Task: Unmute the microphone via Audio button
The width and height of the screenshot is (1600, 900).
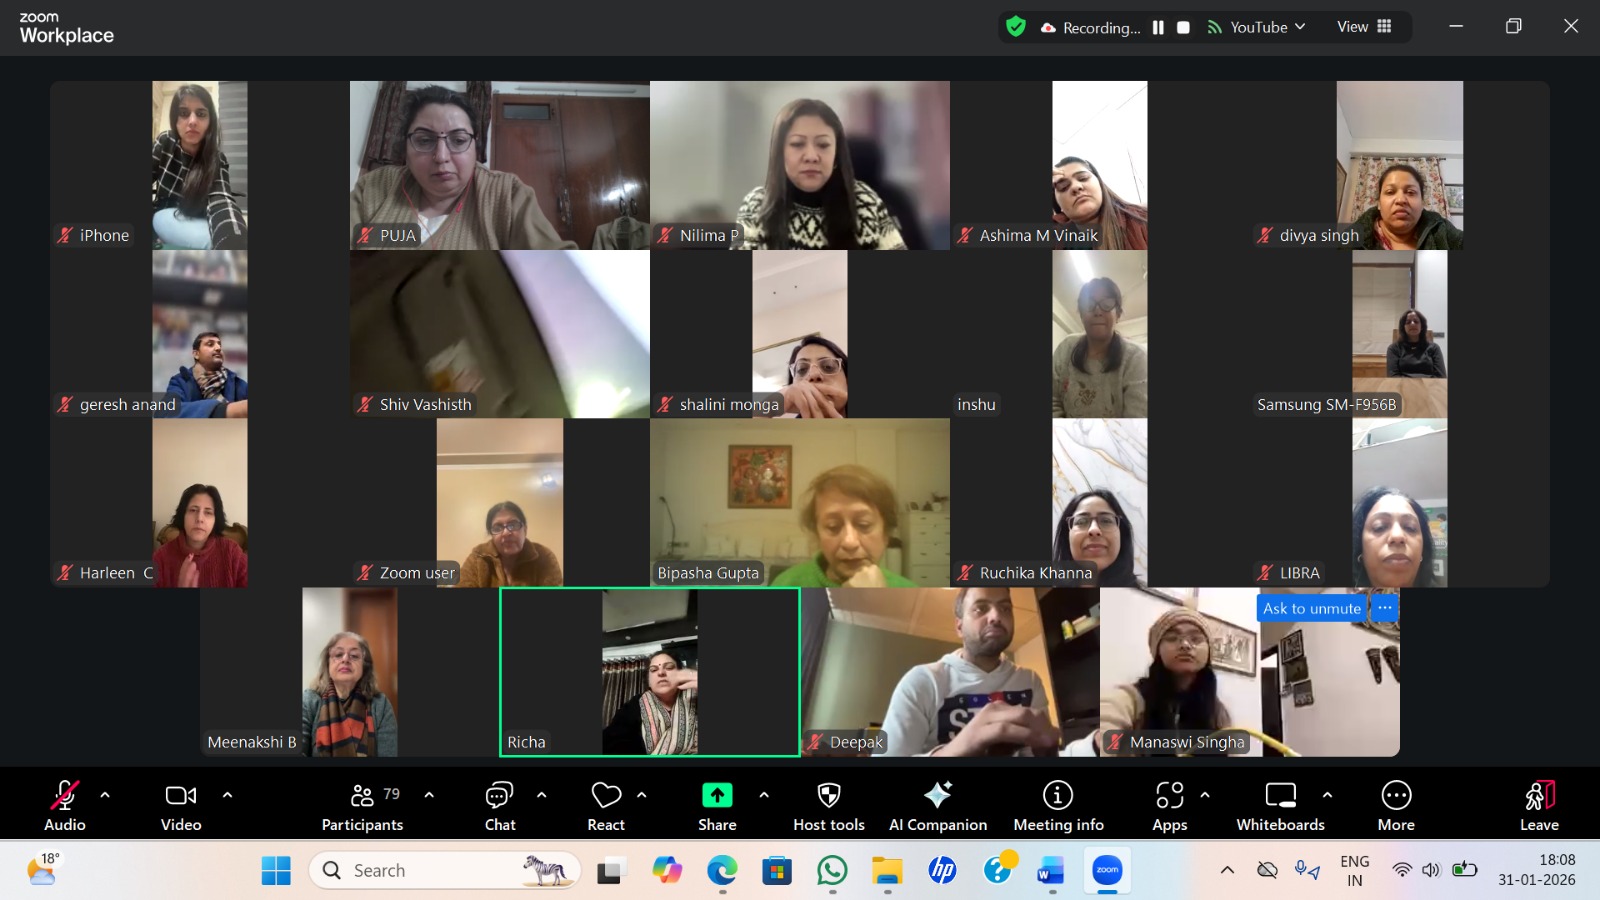Action: 65,805
